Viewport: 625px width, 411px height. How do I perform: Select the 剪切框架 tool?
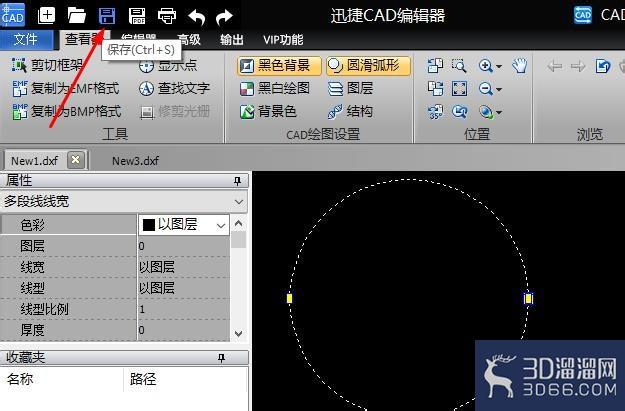tap(47, 65)
